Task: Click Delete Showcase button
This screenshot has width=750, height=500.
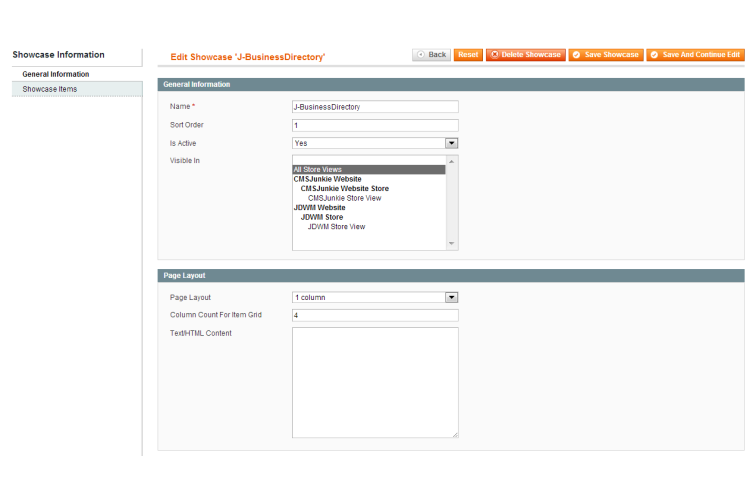Action: pos(526,55)
